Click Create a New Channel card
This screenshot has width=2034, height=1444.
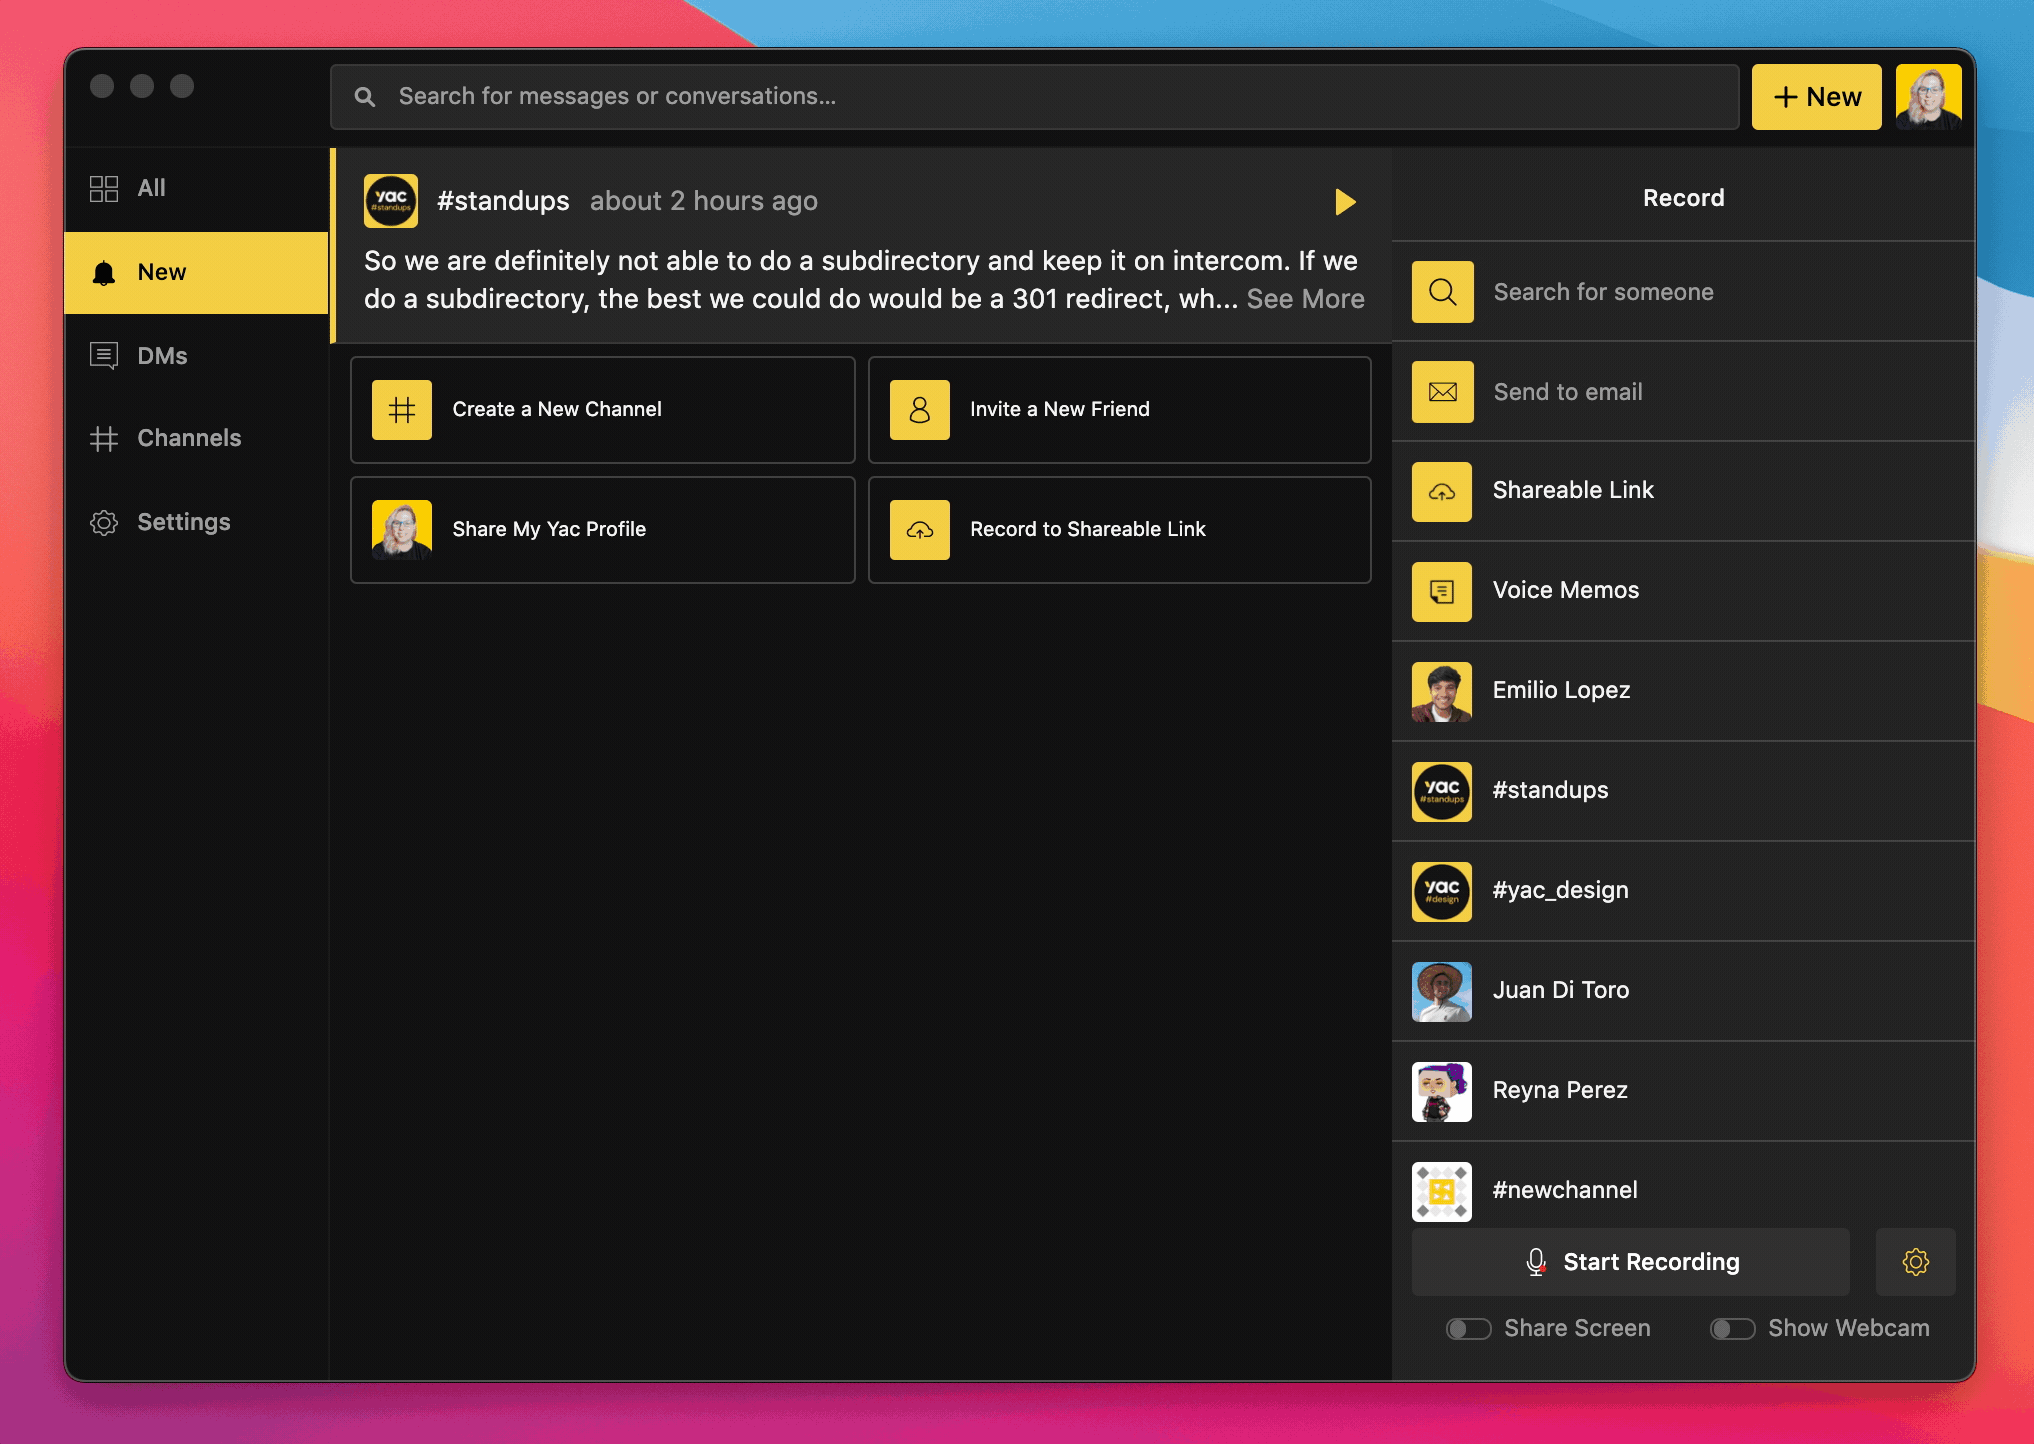click(x=603, y=410)
